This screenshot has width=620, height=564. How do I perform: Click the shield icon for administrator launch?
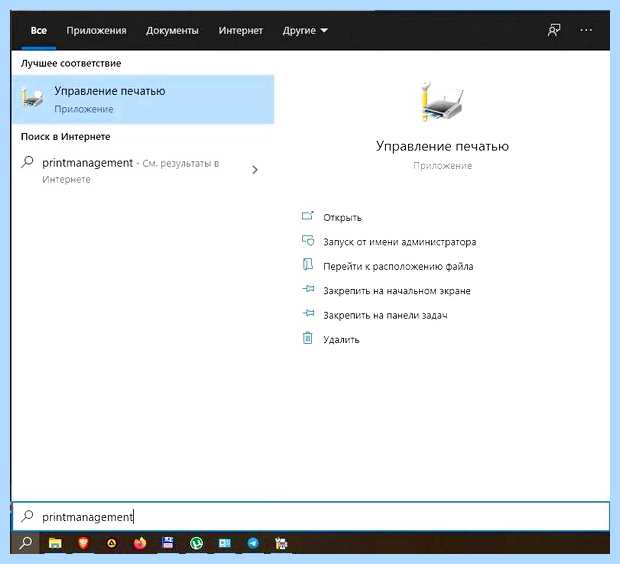click(x=308, y=240)
